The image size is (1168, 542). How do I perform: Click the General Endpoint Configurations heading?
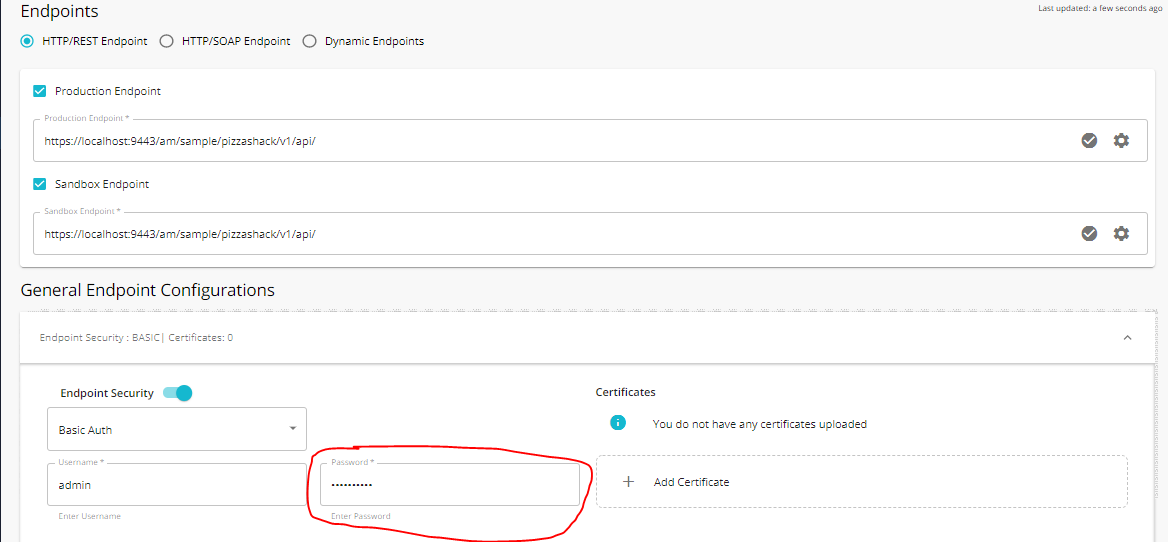point(147,290)
